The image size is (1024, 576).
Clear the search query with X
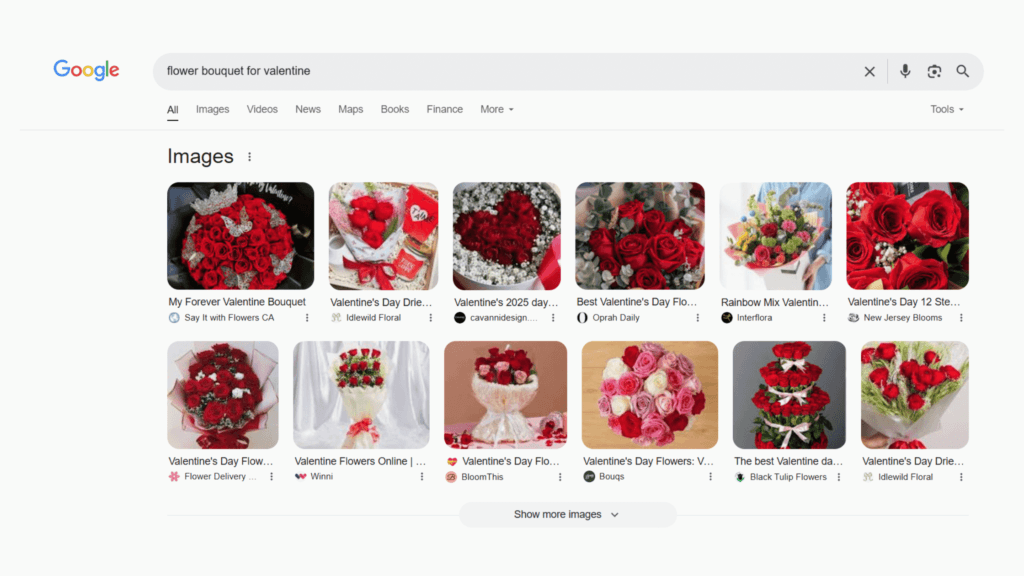tap(869, 71)
